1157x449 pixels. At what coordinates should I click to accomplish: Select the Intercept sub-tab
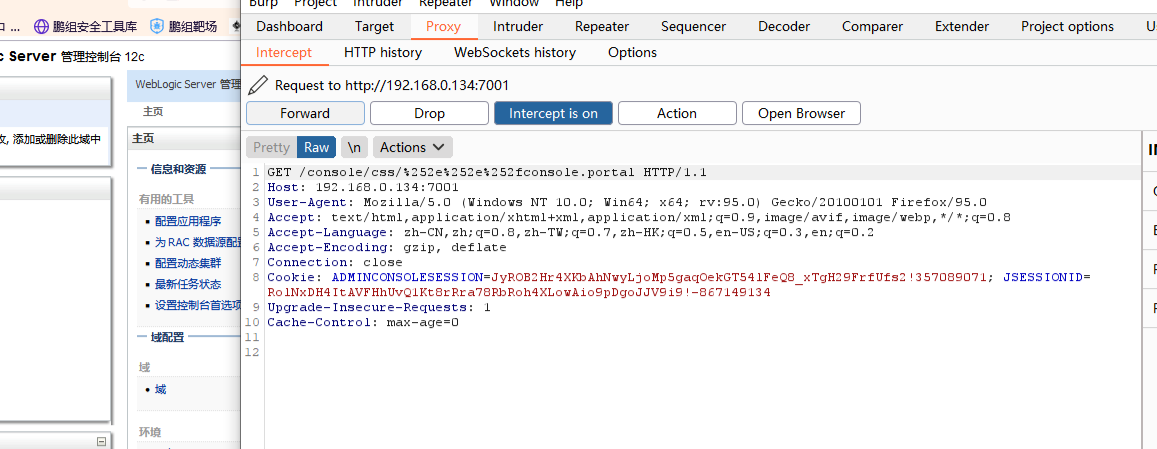[284, 52]
